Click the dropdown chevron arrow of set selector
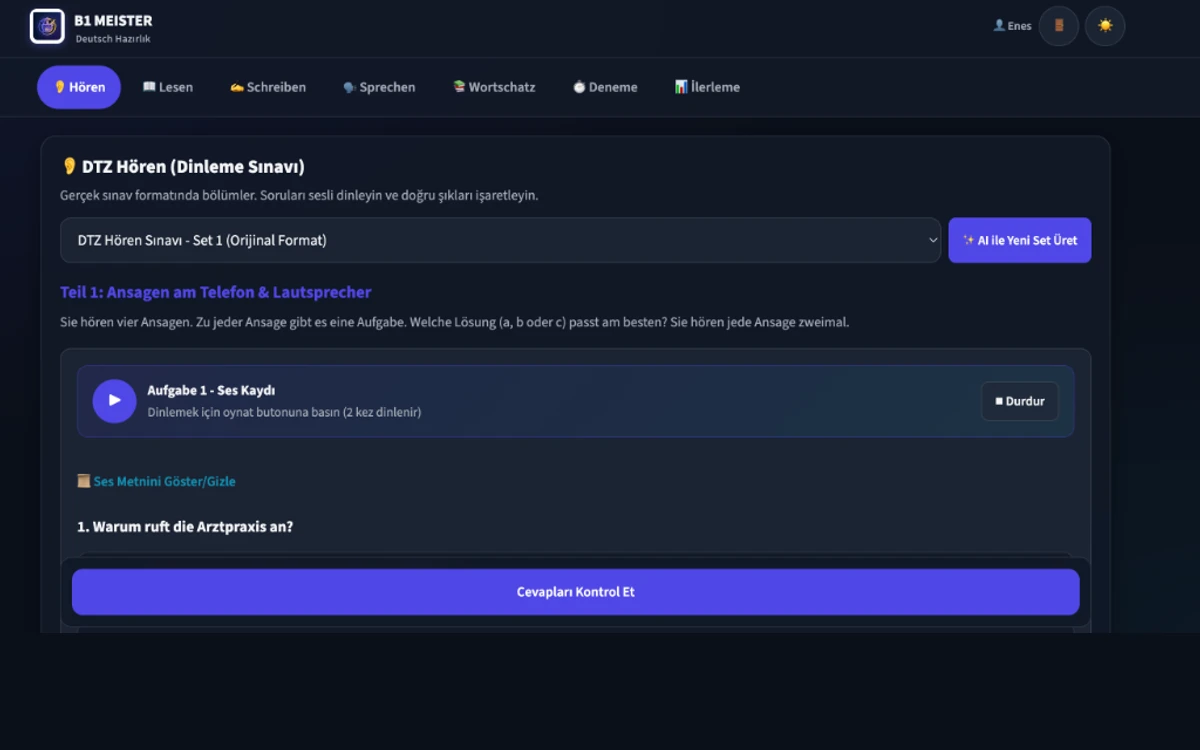The width and height of the screenshot is (1200, 750). (933, 240)
